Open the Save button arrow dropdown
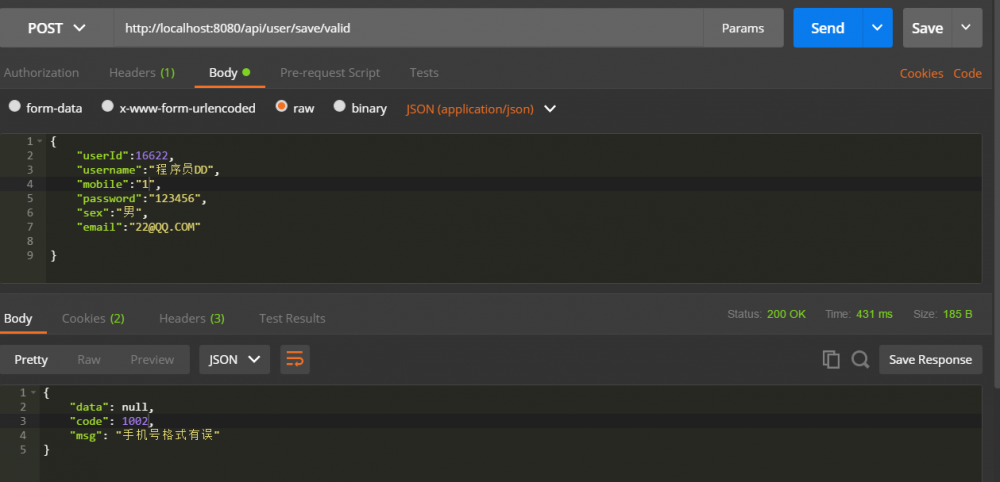 point(965,28)
